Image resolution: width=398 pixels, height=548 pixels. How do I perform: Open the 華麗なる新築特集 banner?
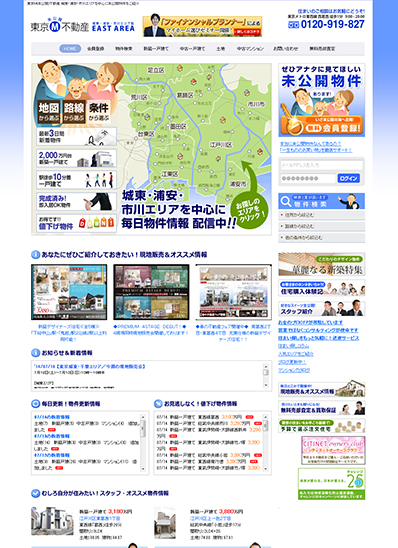pyautogui.click(x=321, y=264)
